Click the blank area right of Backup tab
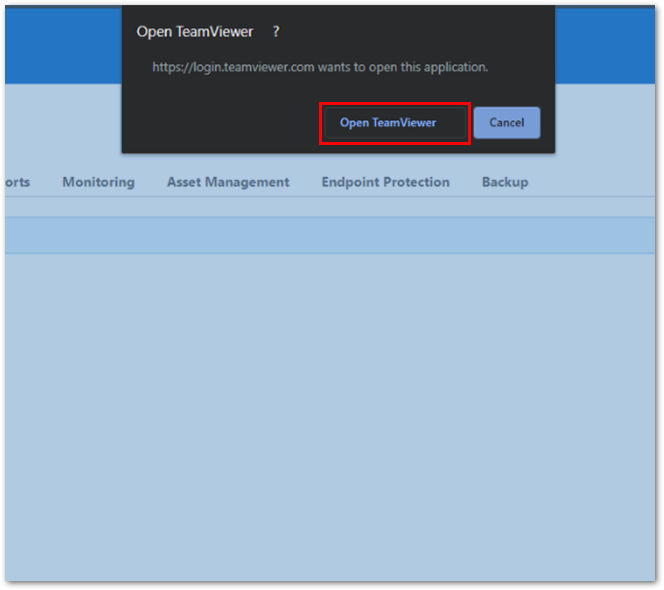Image resolution: width=664 pixels, height=590 pixels. [592, 182]
